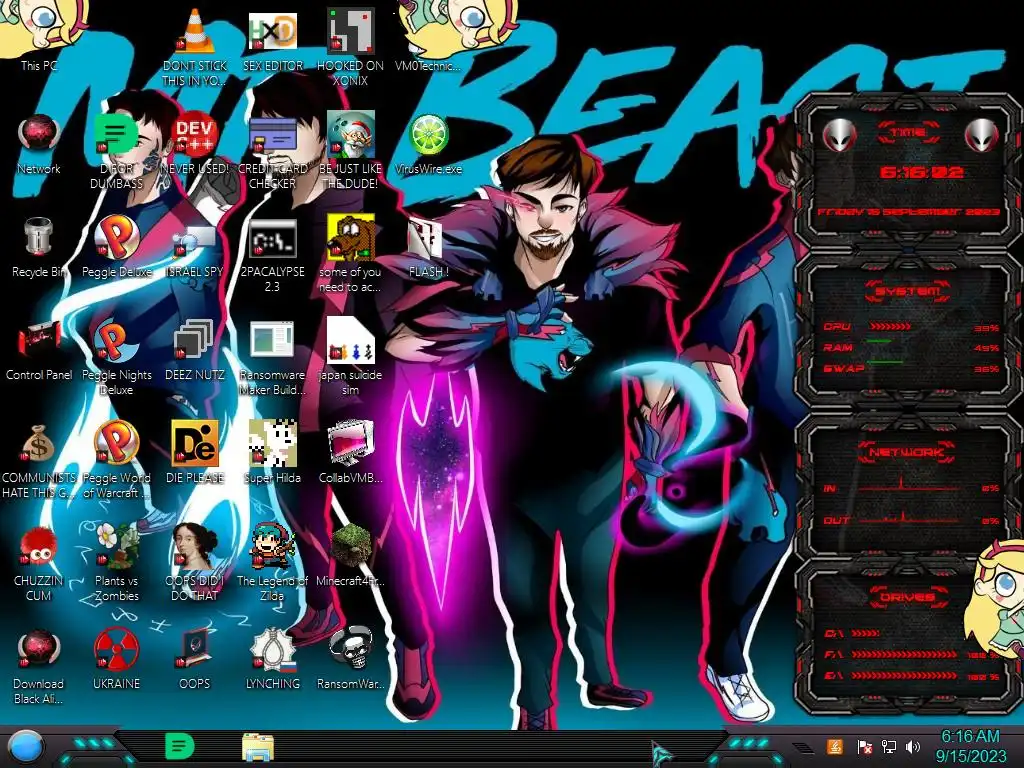This screenshot has width=1024, height=768.
Task: Click the Java update tray icon
Action: [835, 746]
